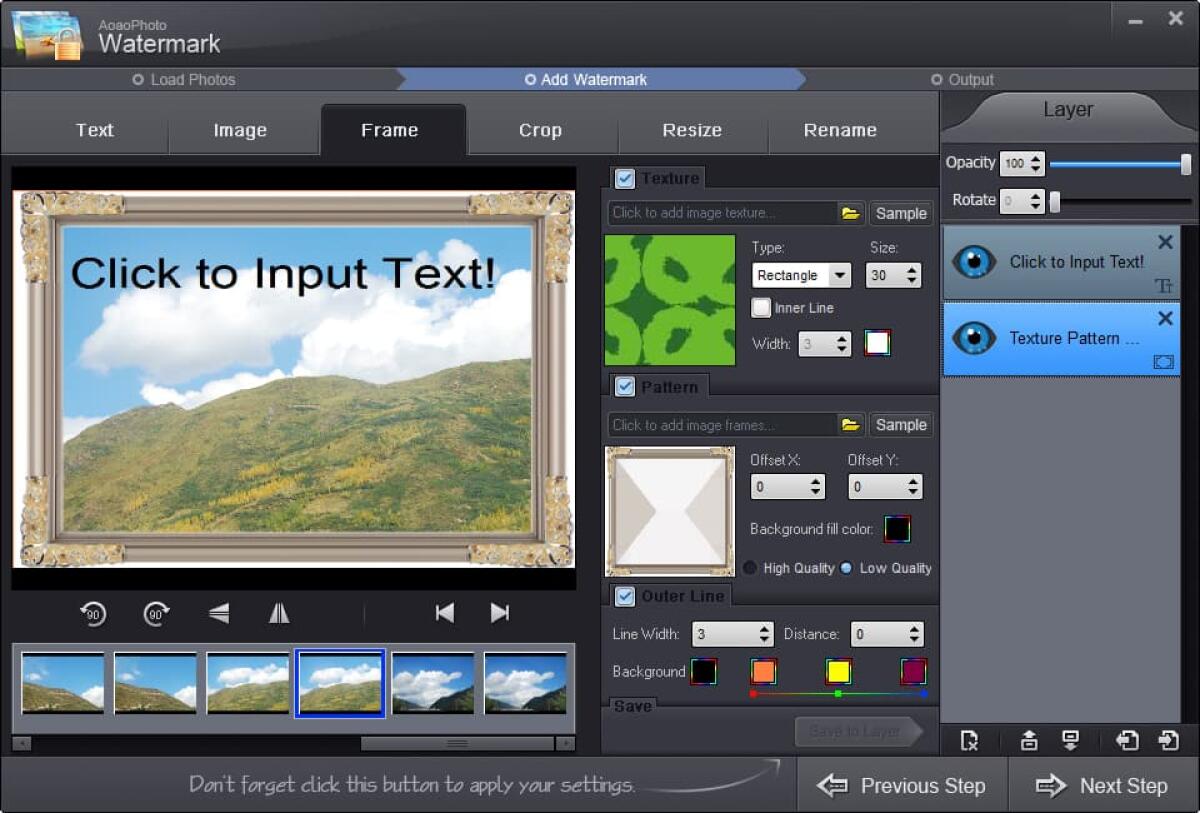The image size is (1200, 813).
Task: Move the selected layer up
Action: (x=1029, y=741)
